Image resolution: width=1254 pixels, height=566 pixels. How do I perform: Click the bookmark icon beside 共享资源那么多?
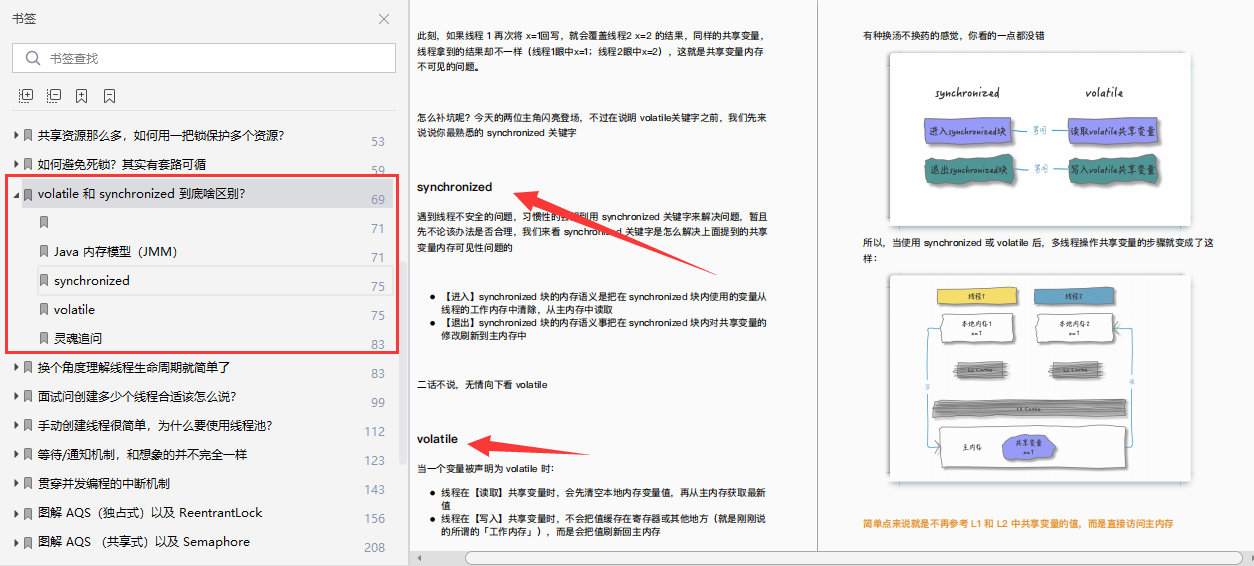(x=28, y=136)
